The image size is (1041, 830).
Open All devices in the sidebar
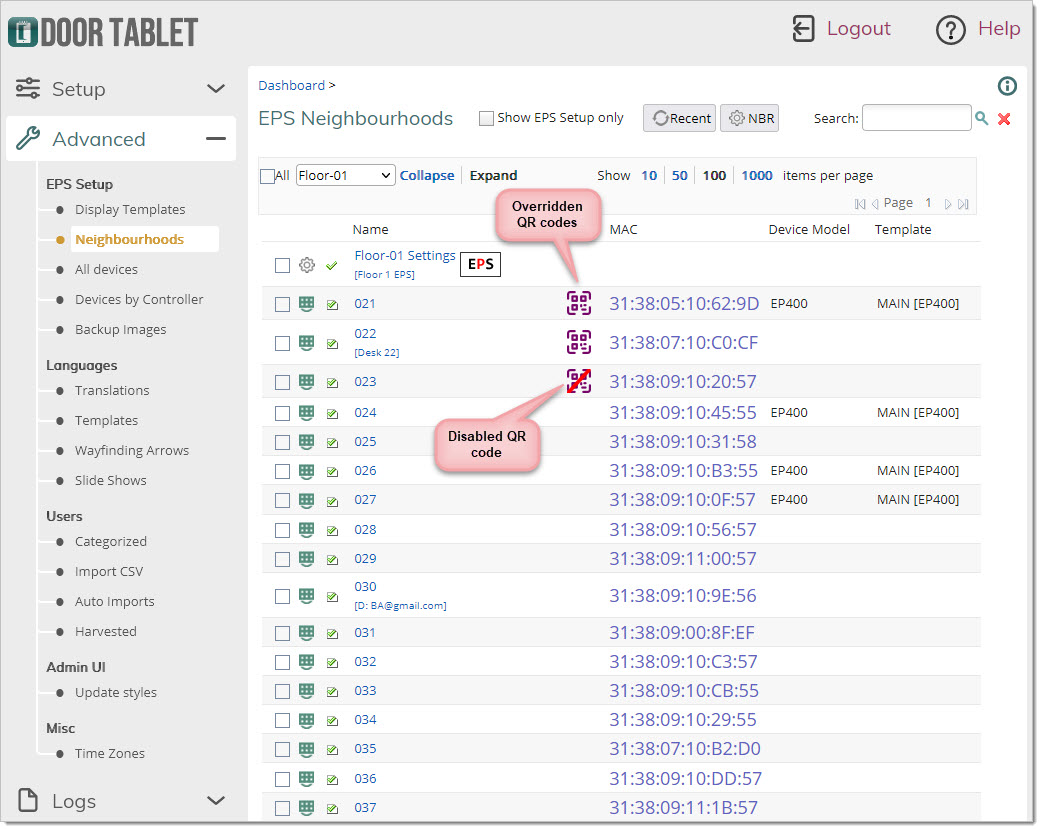106,269
